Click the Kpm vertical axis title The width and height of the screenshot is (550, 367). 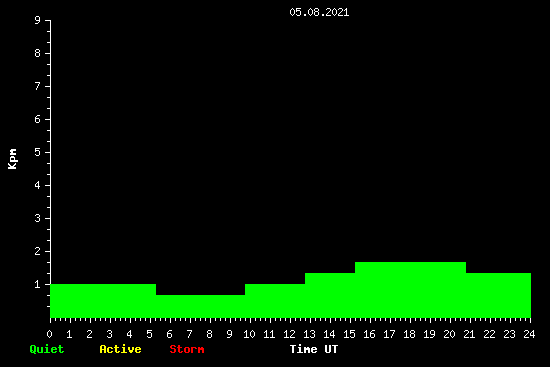coord(12,159)
